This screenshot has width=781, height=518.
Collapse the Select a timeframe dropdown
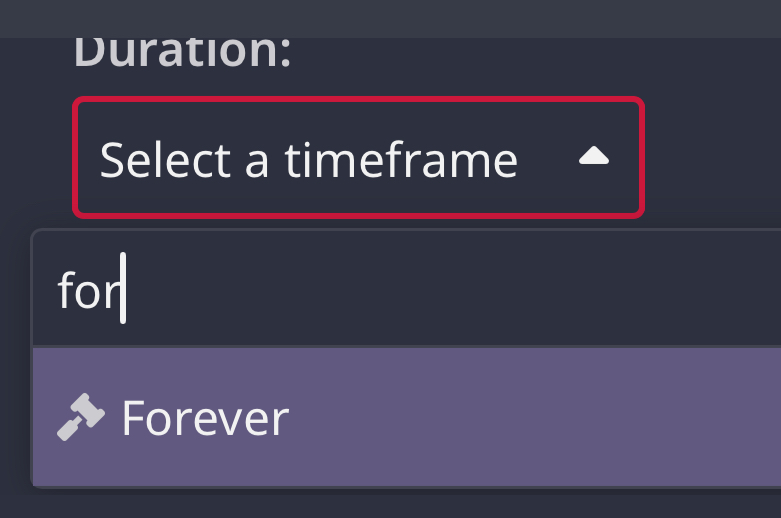[x=594, y=156]
